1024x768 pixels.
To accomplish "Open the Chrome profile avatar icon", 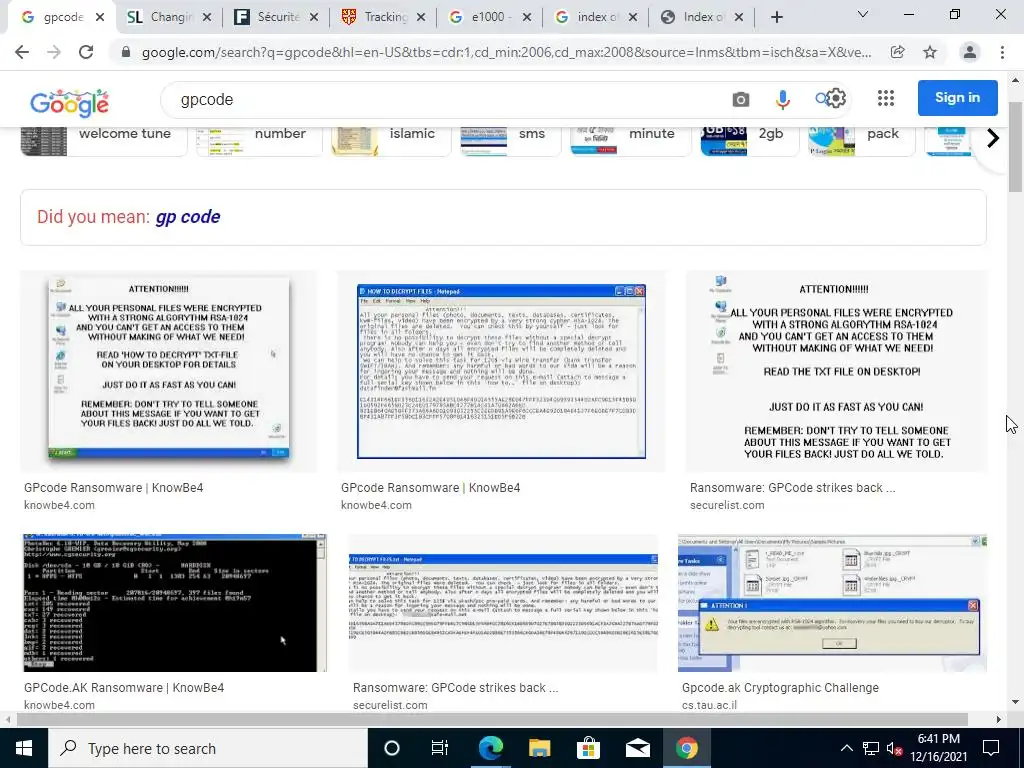I will pyautogui.click(x=970, y=52).
